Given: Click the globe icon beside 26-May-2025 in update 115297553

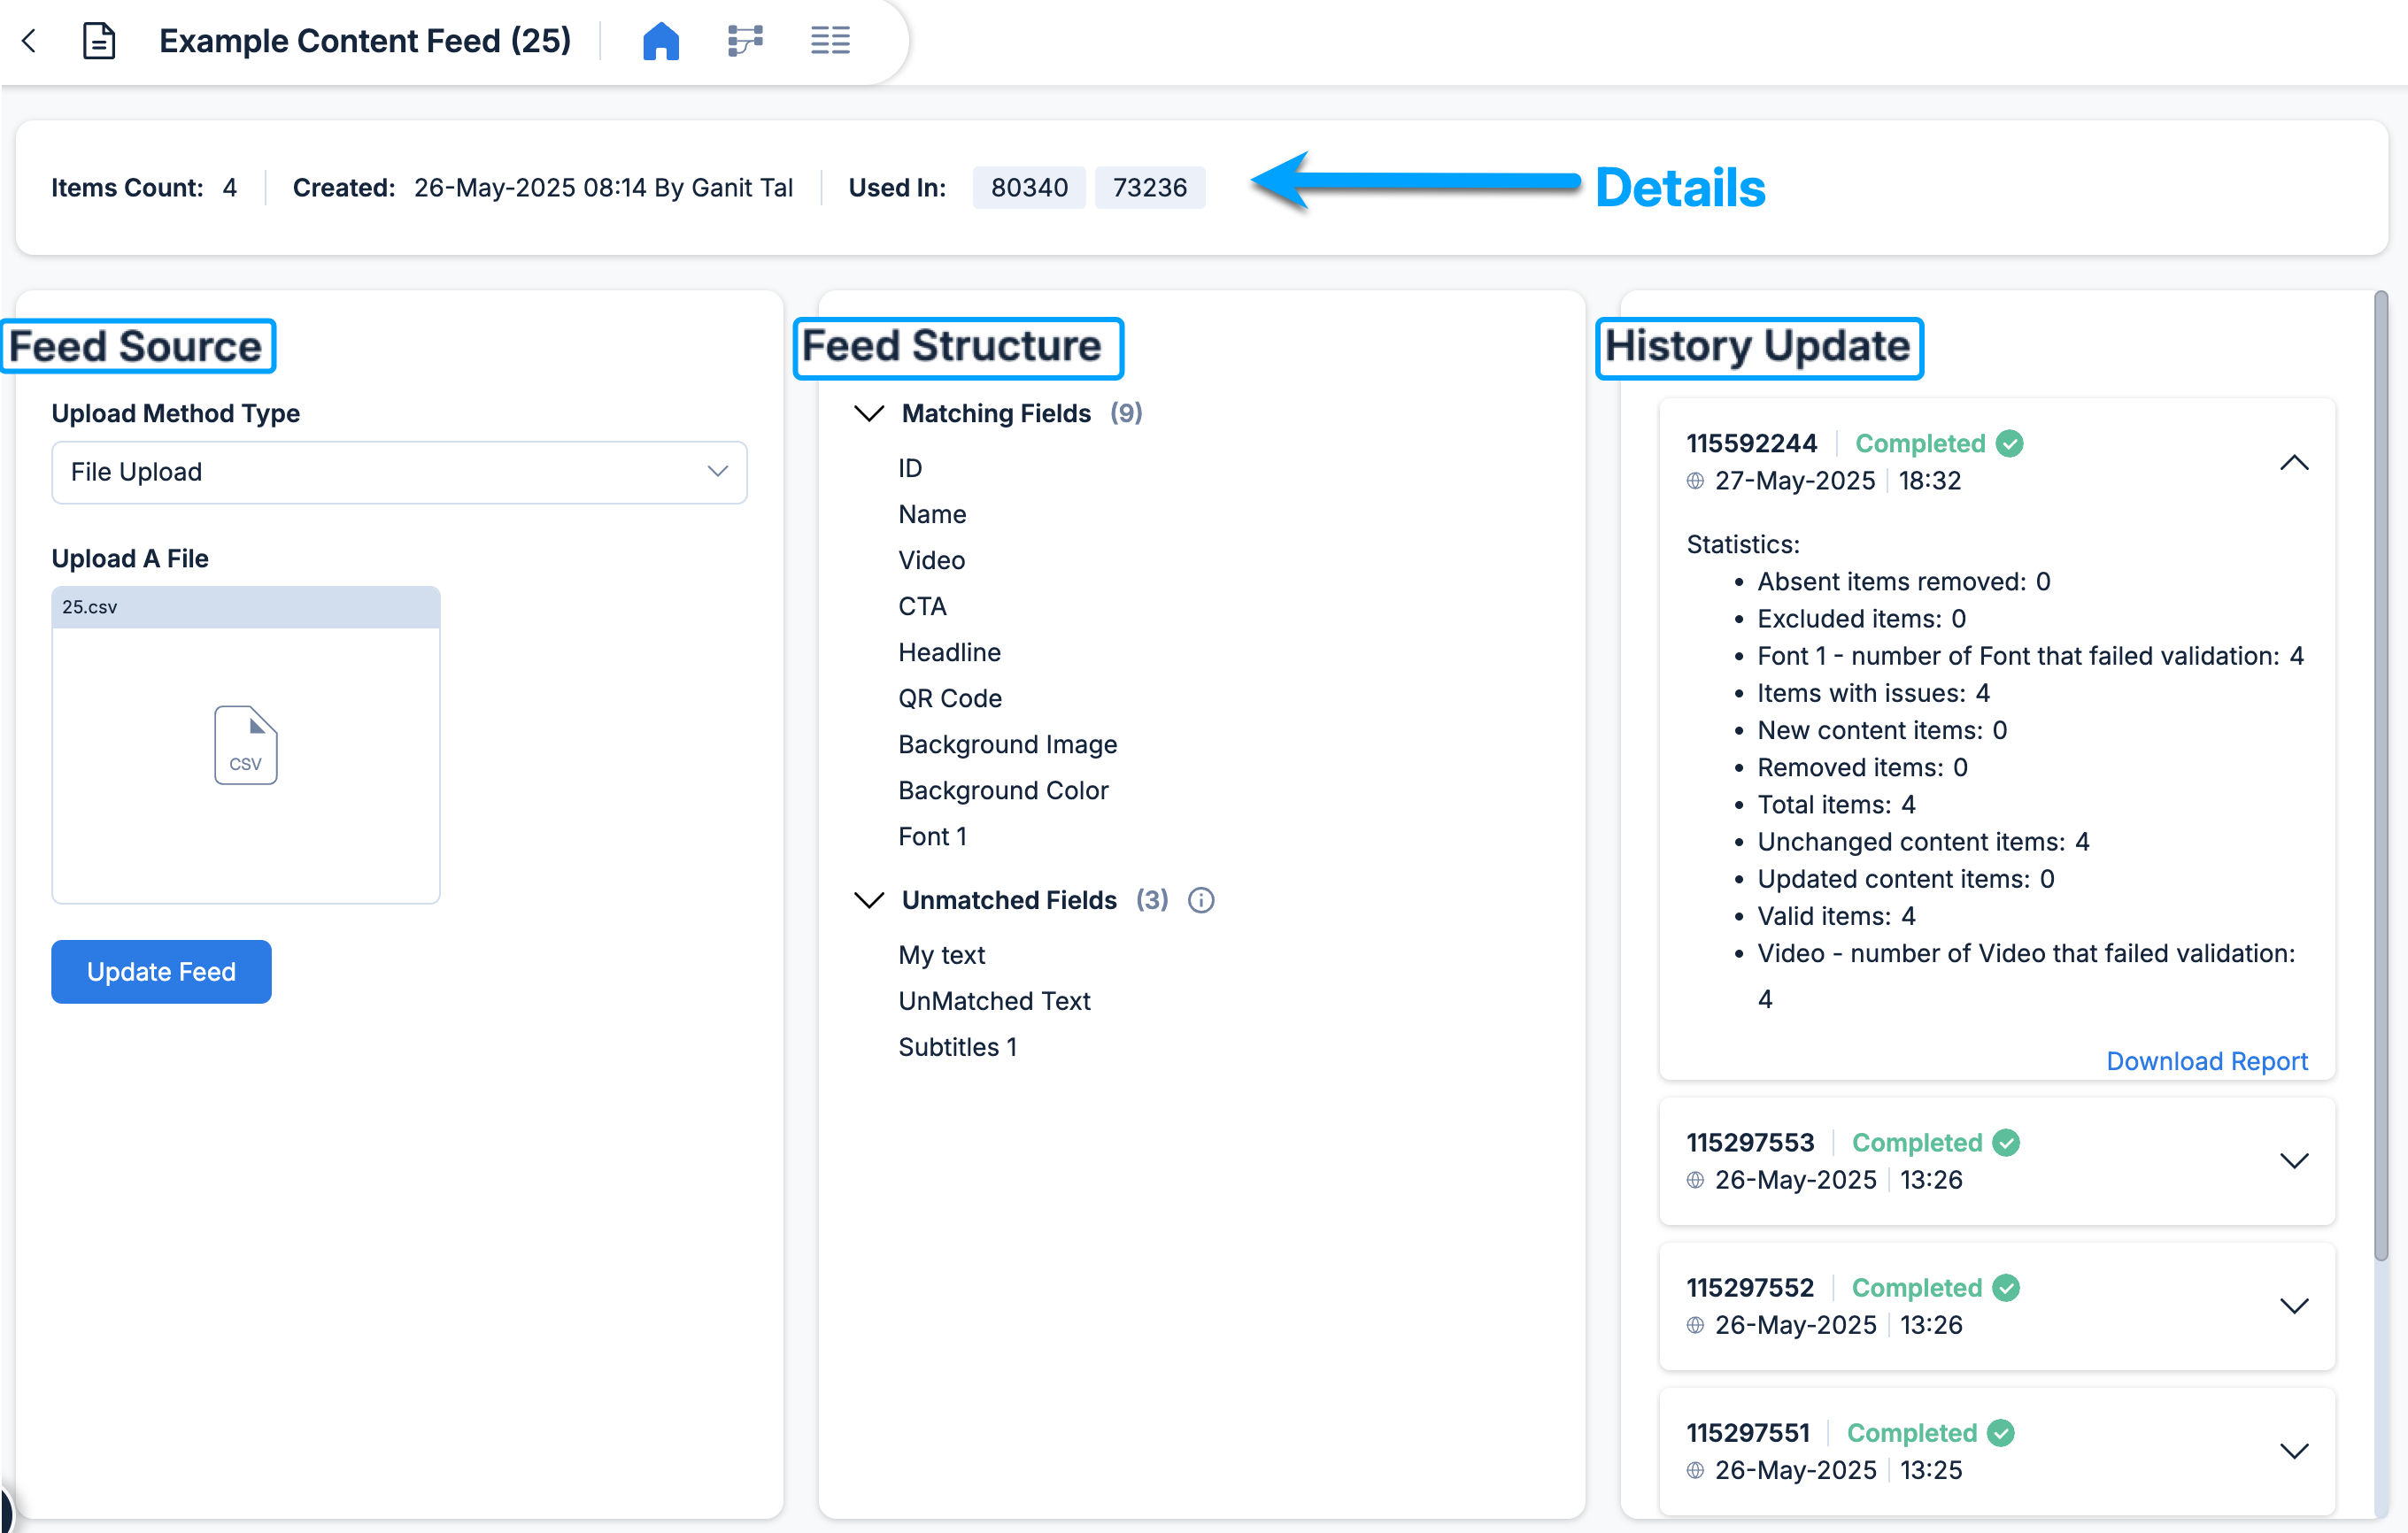Looking at the screenshot, I should pos(1695,1180).
